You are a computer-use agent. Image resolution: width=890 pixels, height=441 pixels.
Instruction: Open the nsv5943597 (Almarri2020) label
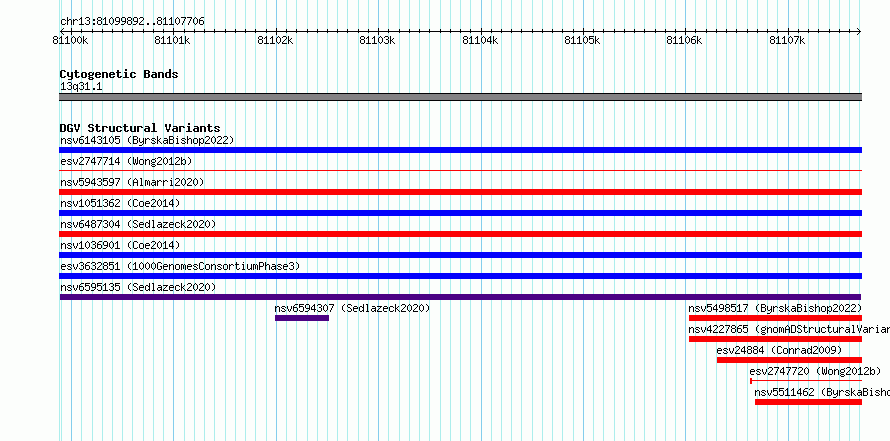point(132,182)
